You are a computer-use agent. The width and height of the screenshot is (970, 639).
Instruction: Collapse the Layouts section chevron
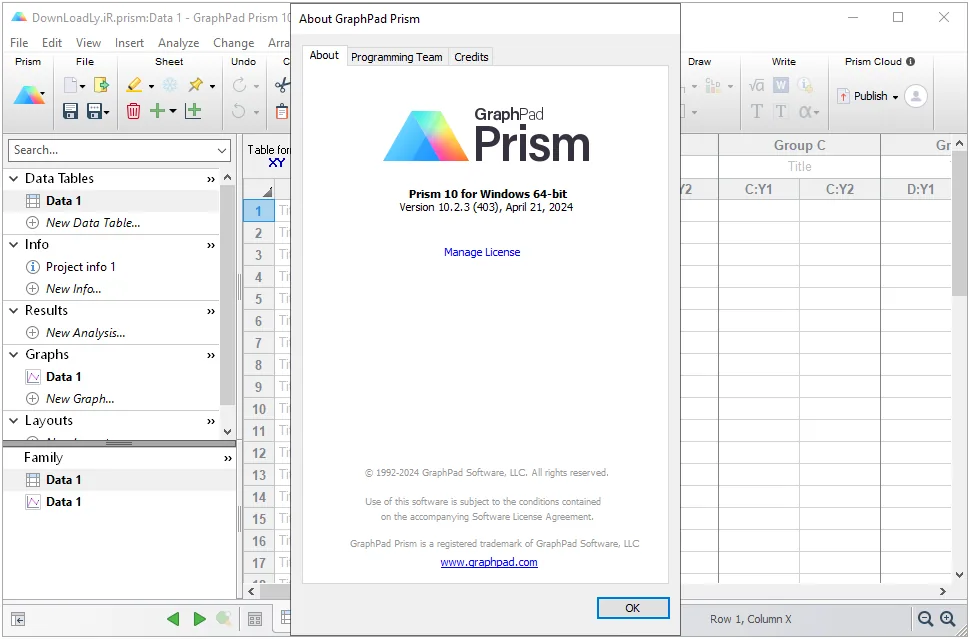tap(14, 421)
